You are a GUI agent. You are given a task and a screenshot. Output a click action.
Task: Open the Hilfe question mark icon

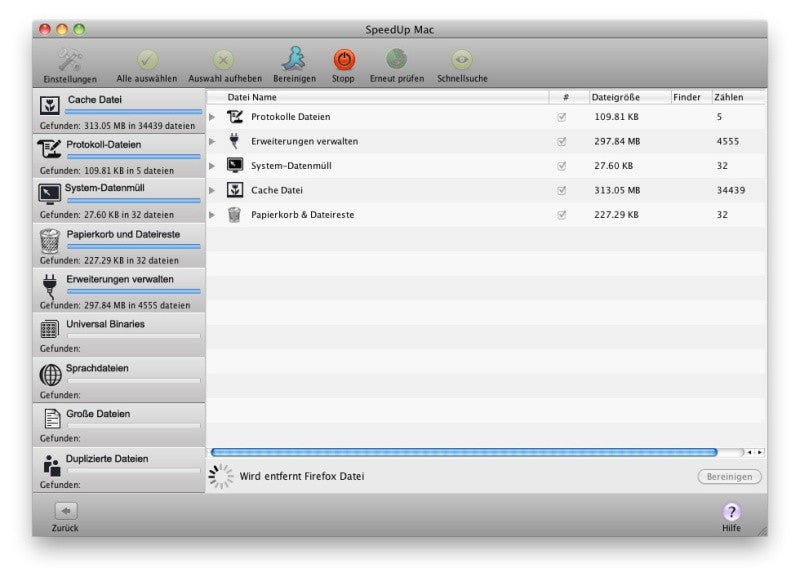732,511
